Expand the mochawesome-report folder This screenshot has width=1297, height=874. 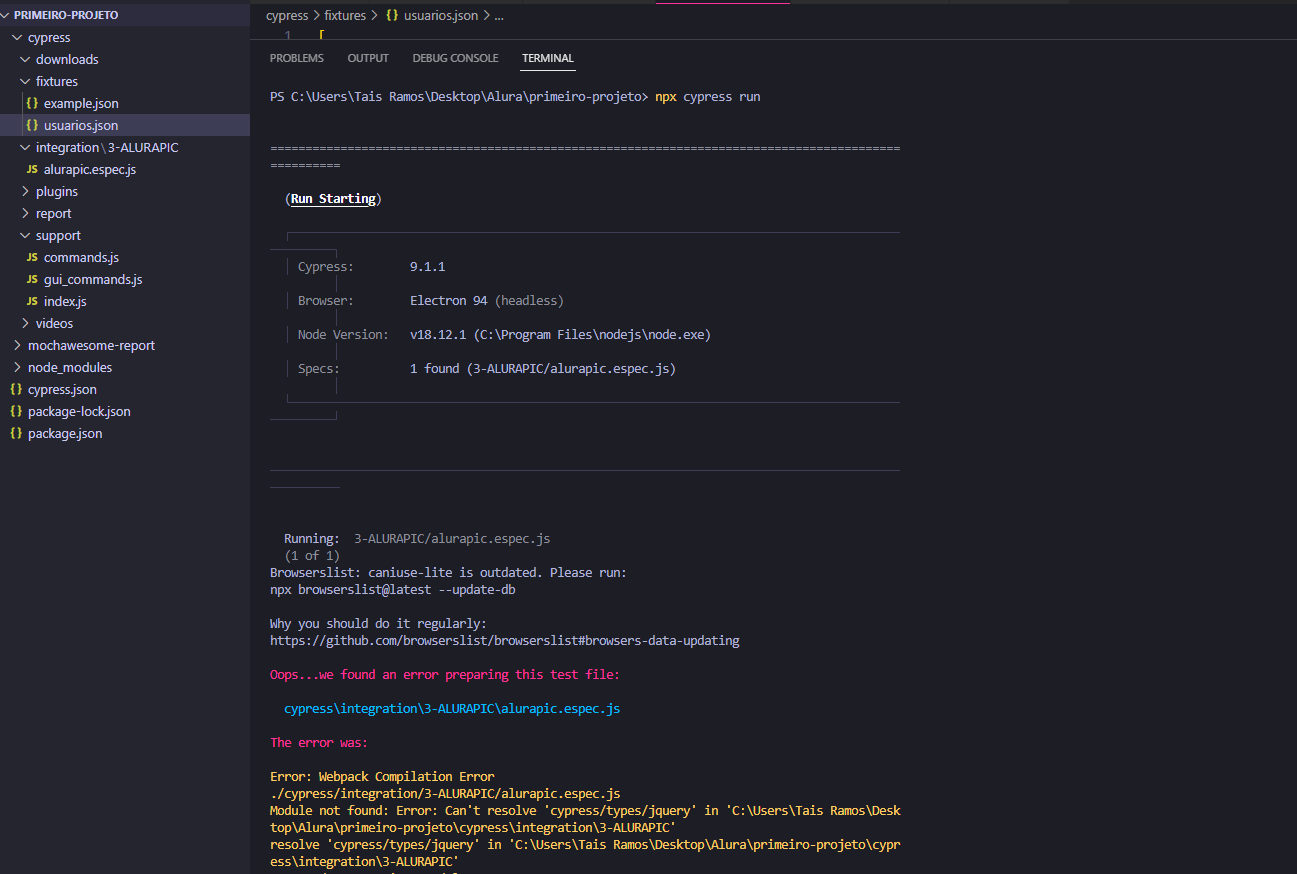[18, 346]
